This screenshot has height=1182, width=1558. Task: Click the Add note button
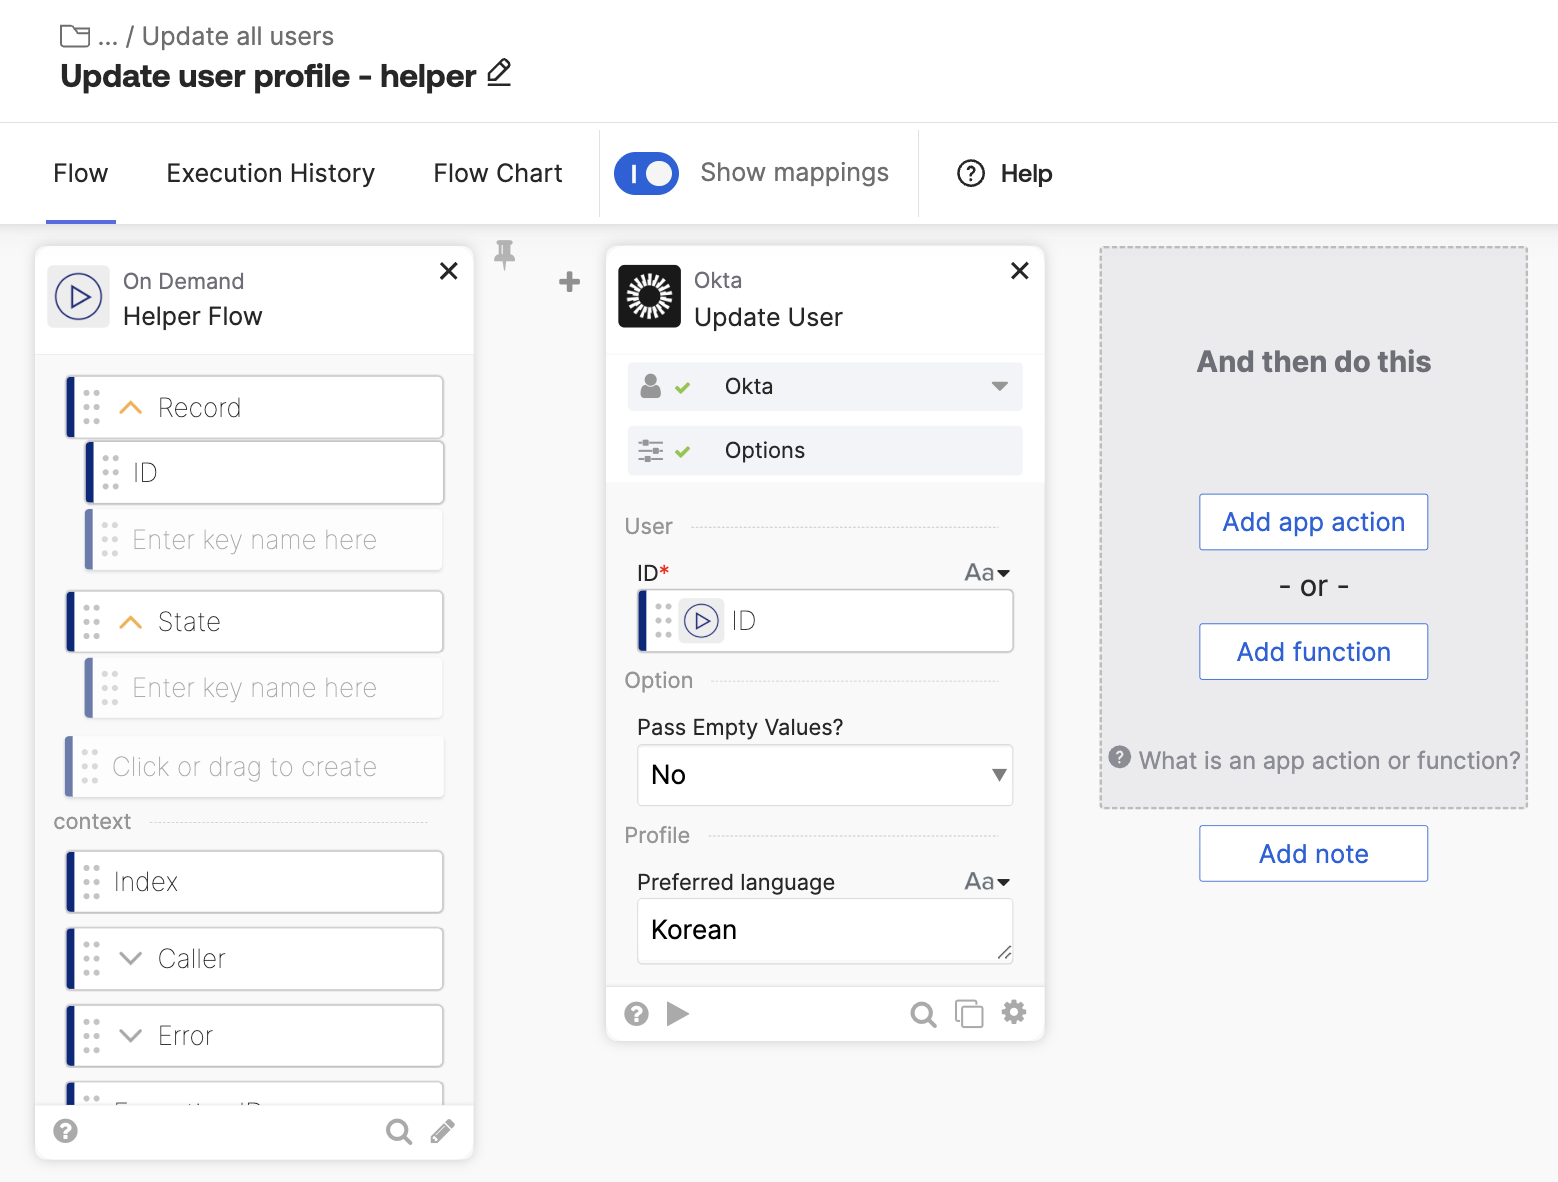tap(1313, 854)
